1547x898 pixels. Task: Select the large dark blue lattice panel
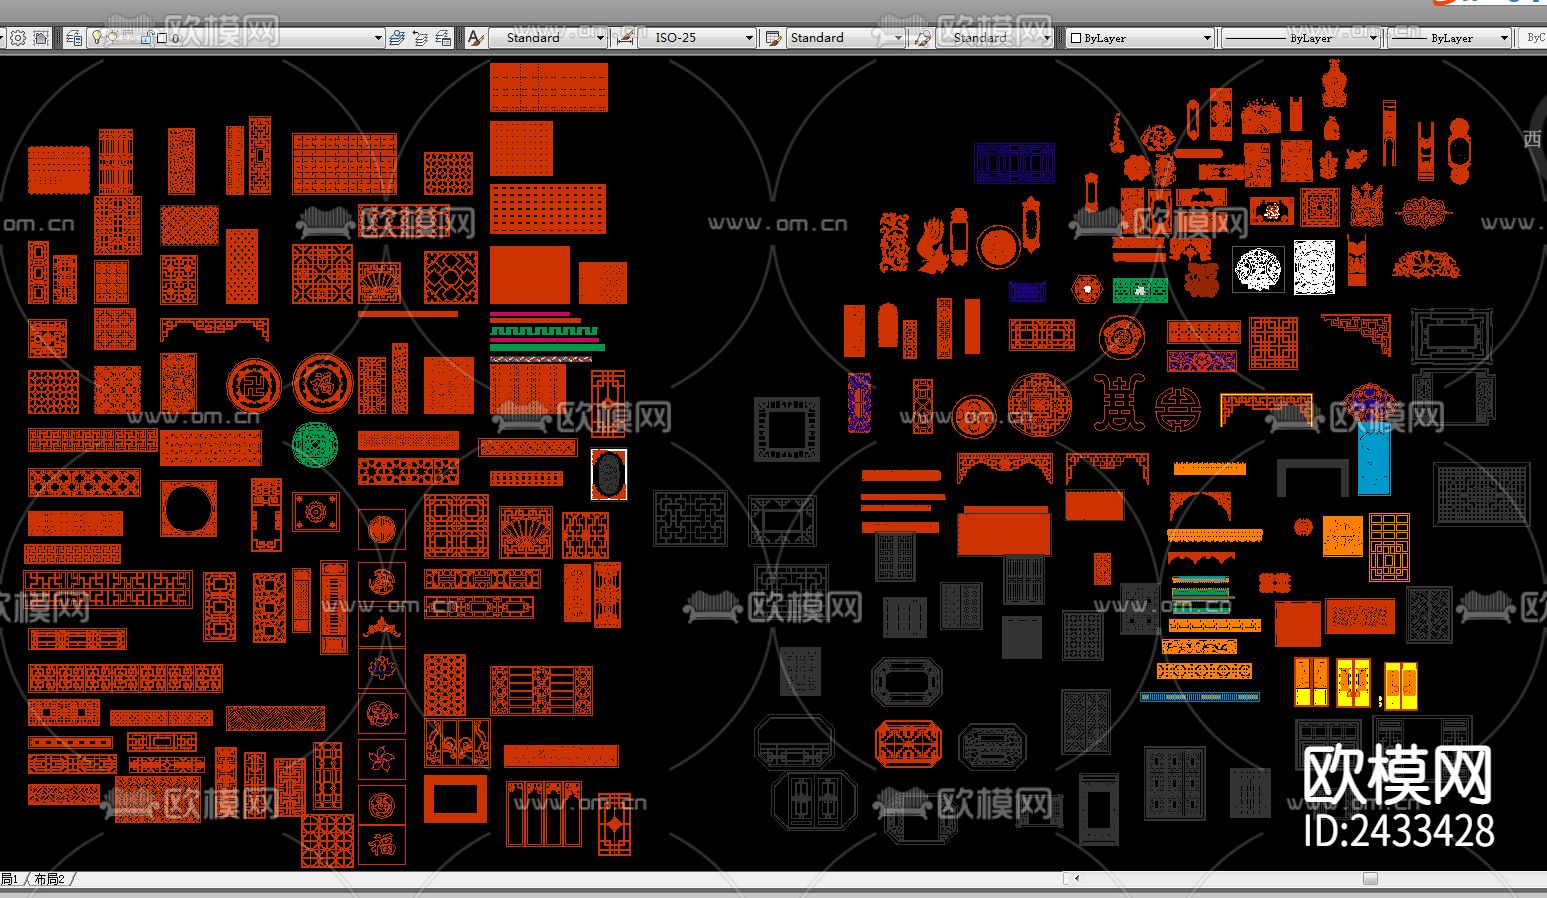[1015, 163]
